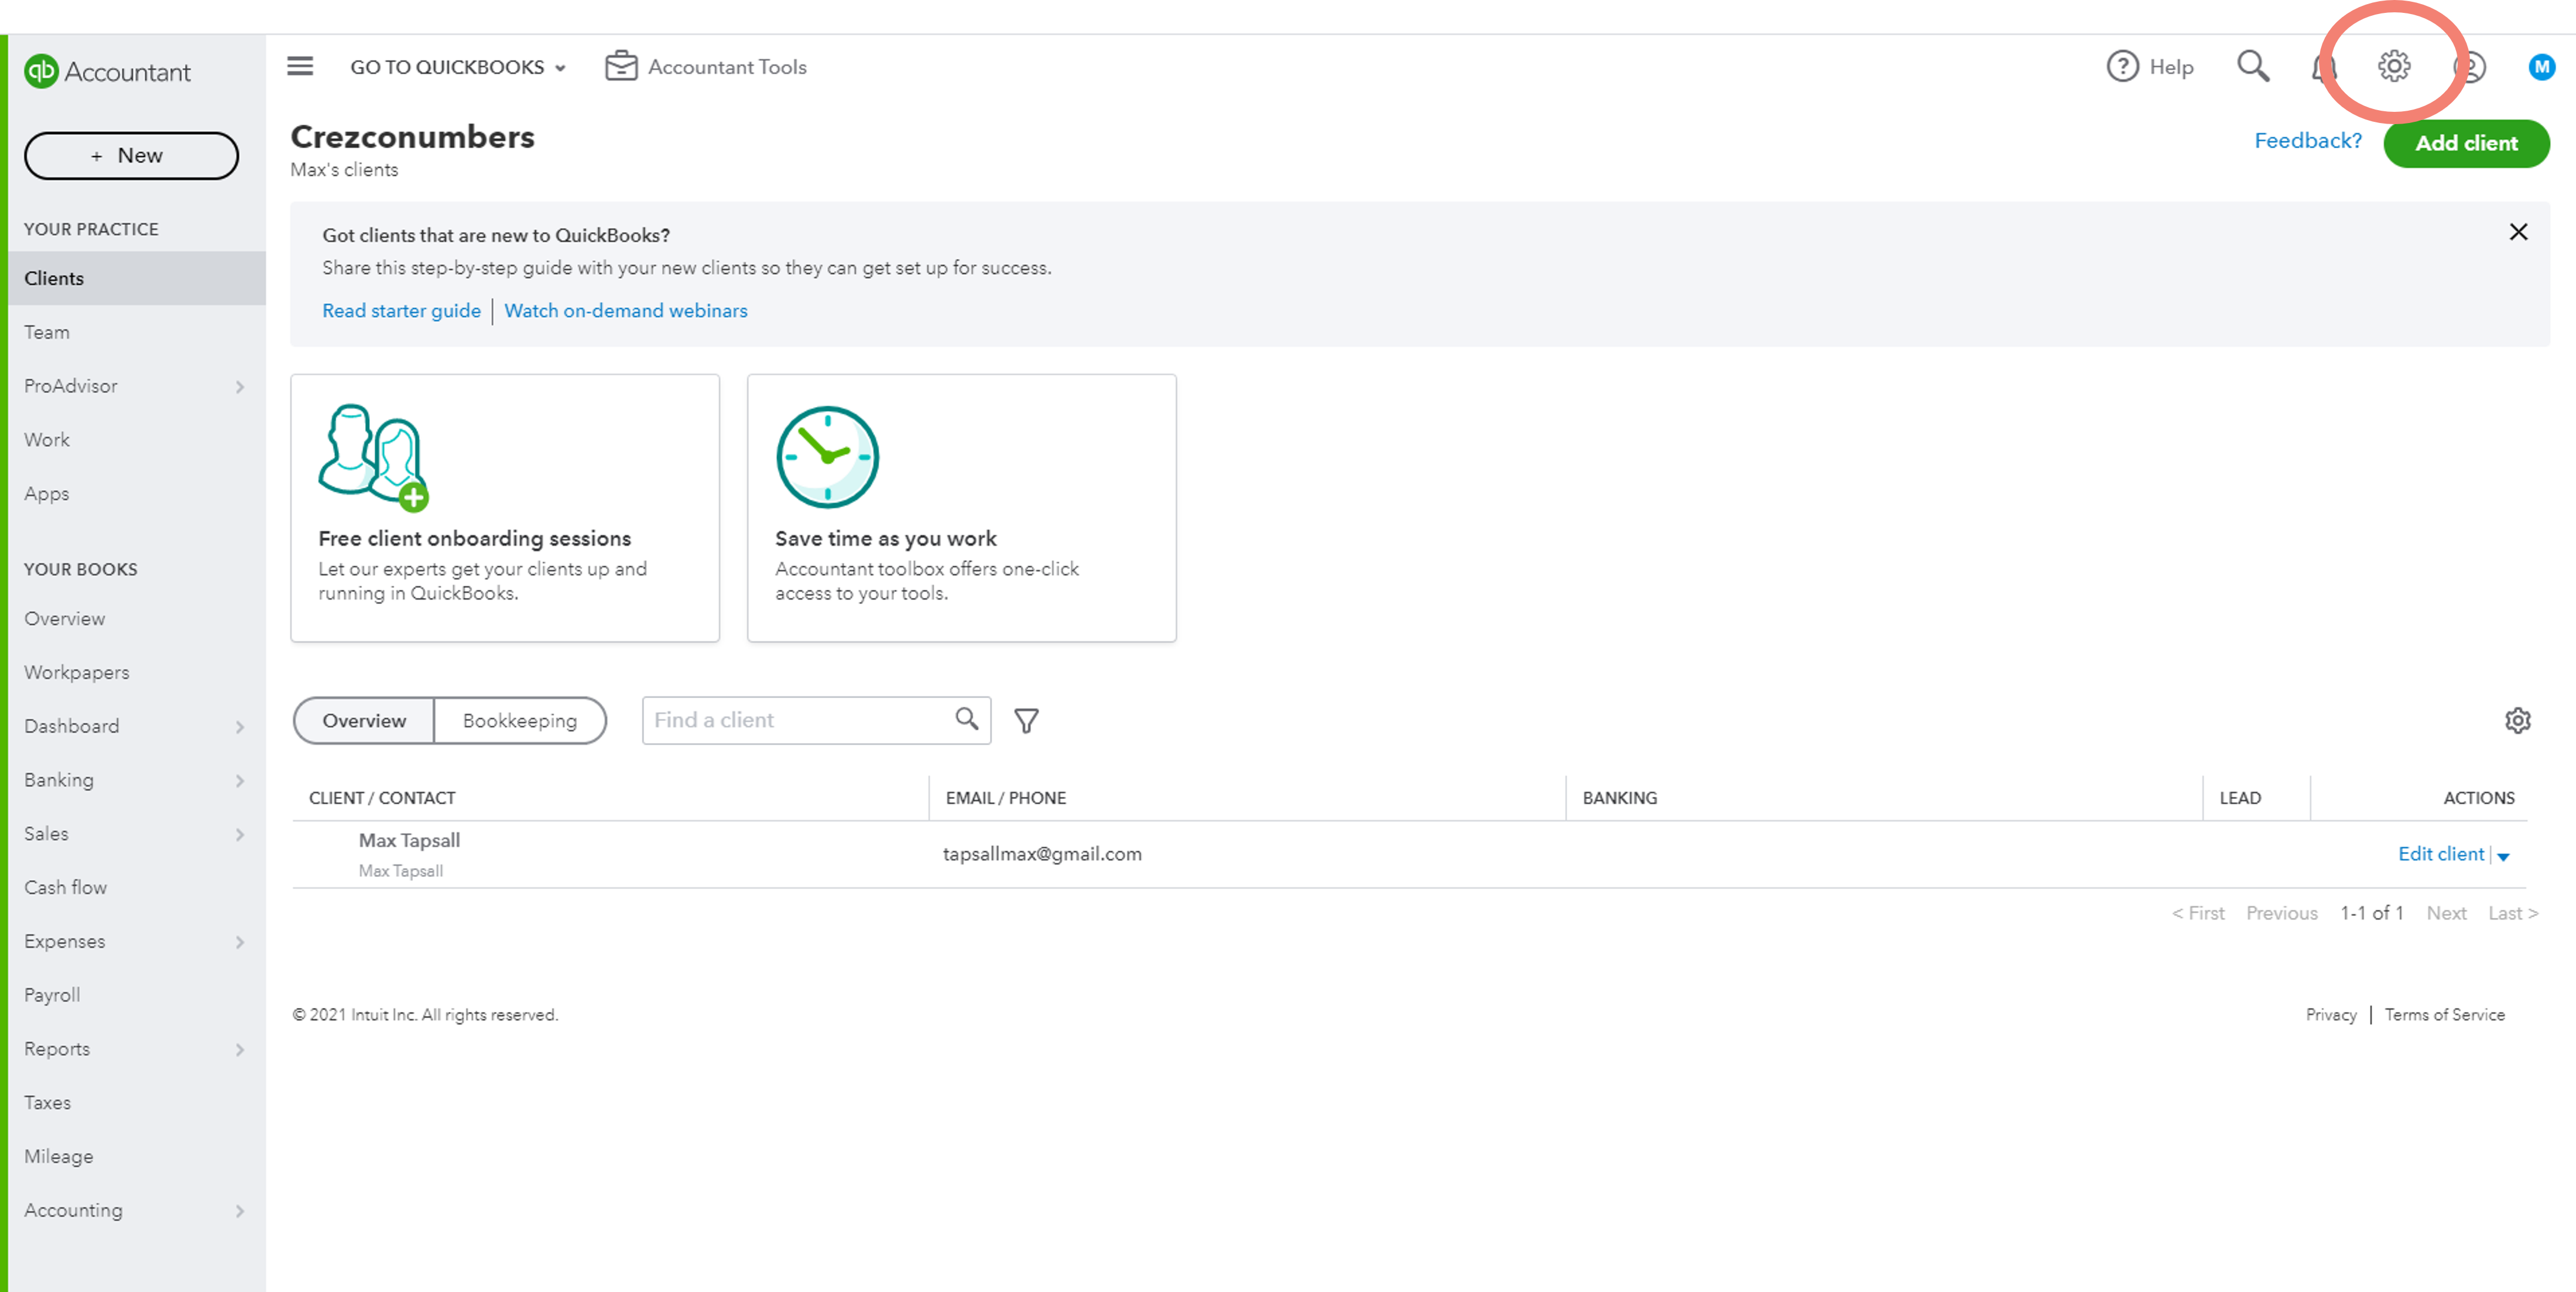Open Apps in the sidebar
Screen dimensions: 2576x1292
pyautogui.click(x=137, y=494)
